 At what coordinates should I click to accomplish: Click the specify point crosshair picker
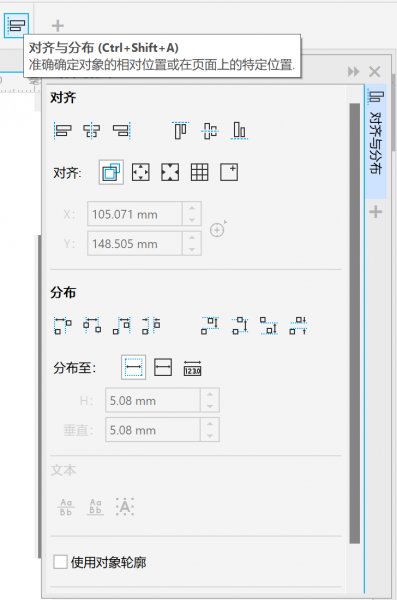pos(218,229)
